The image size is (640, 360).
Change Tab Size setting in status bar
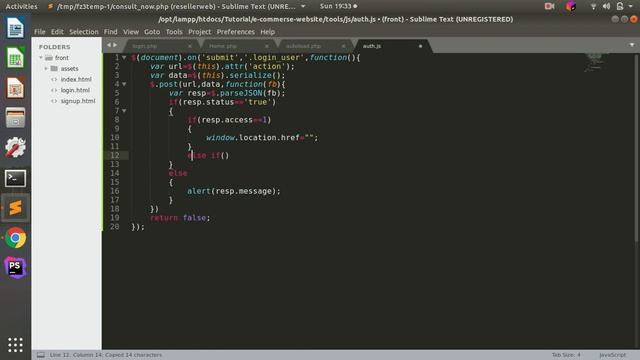[x=566, y=355]
